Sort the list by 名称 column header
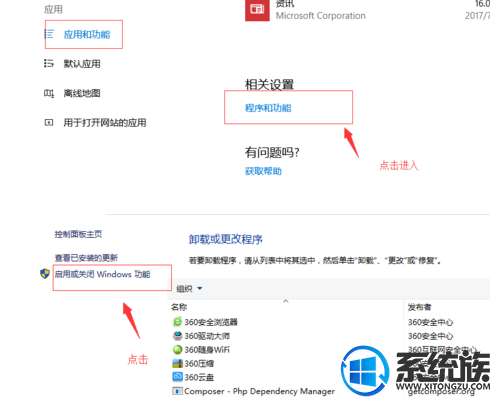The width and height of the screenshot is (490, 399). pyautogui.click(x=179, y=307)
